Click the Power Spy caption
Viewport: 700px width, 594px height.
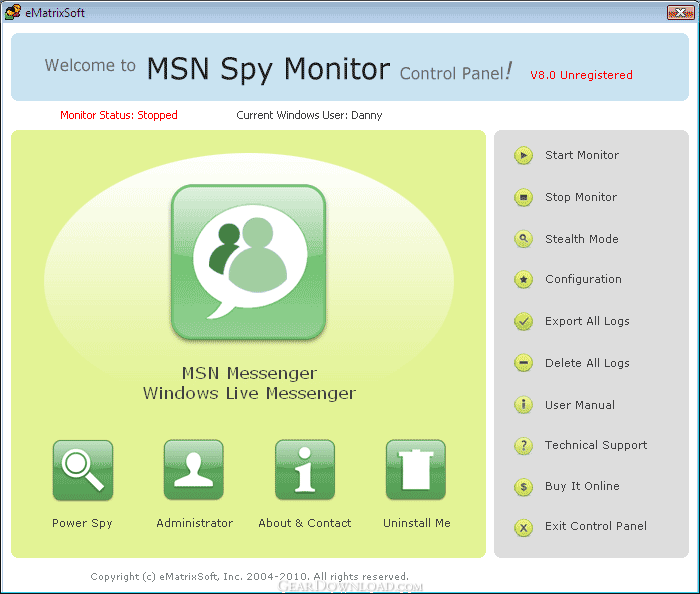click(82, 523)
